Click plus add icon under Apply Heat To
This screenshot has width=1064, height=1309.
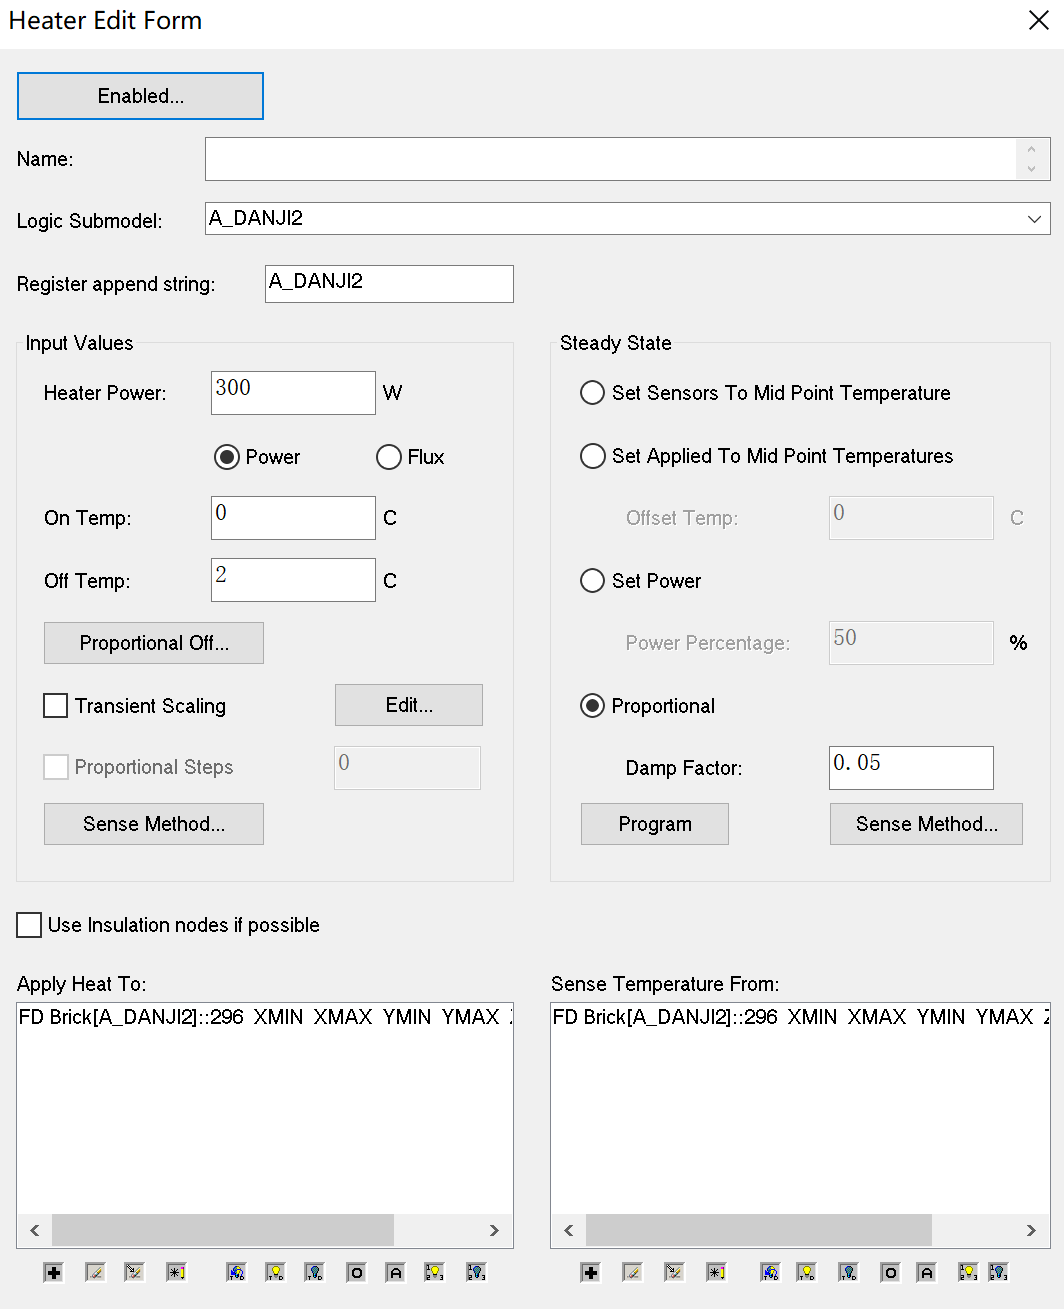click(x=54, y=1272)
